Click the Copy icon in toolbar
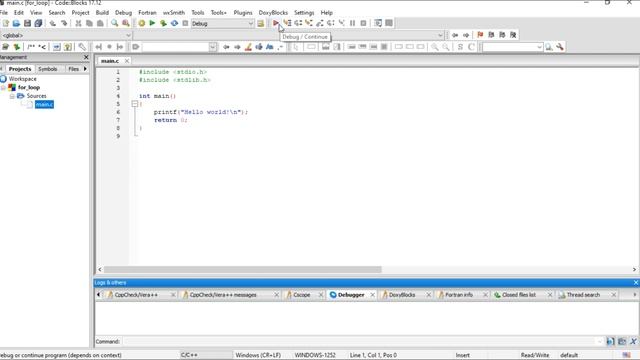The image size is (640, 360). (x=89, y=23)
